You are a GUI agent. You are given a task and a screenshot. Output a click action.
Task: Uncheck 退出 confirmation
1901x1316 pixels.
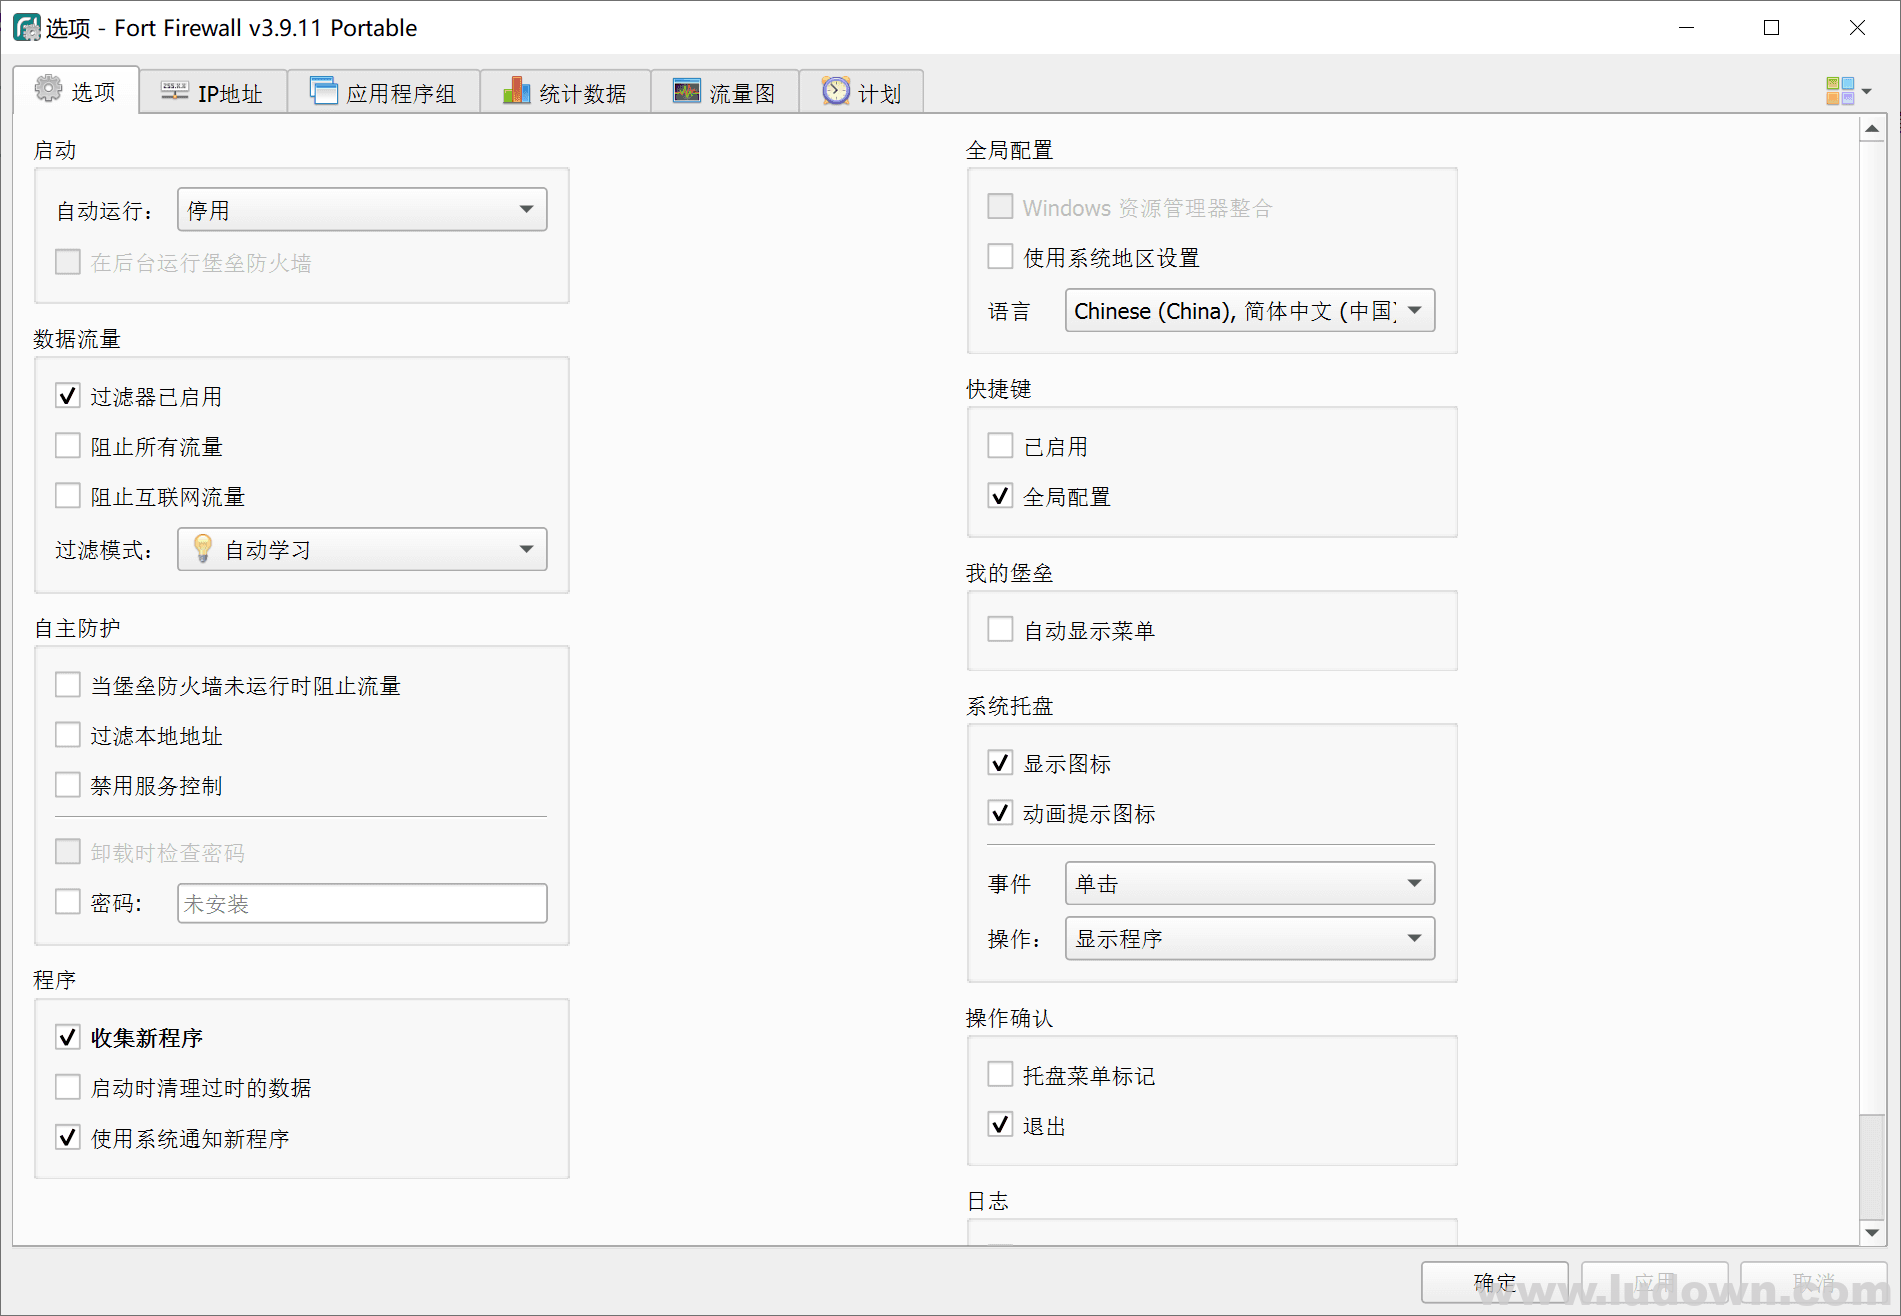pos(1000,1125)
